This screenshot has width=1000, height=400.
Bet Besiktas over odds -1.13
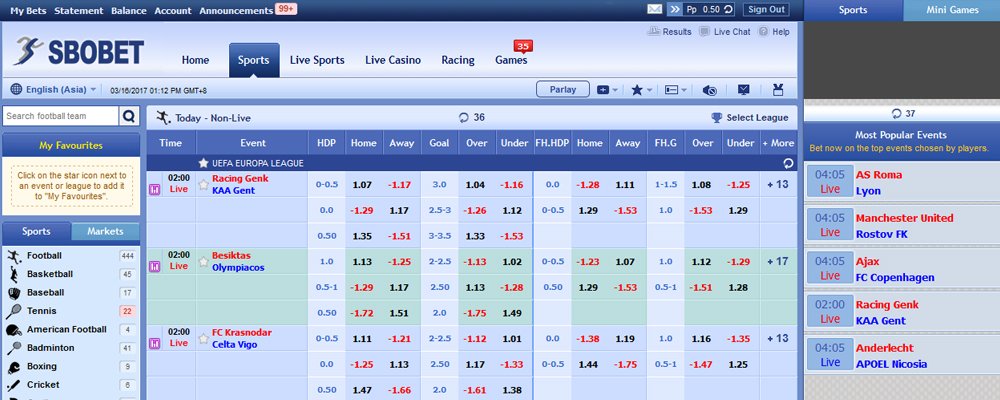tap(476, 262)
